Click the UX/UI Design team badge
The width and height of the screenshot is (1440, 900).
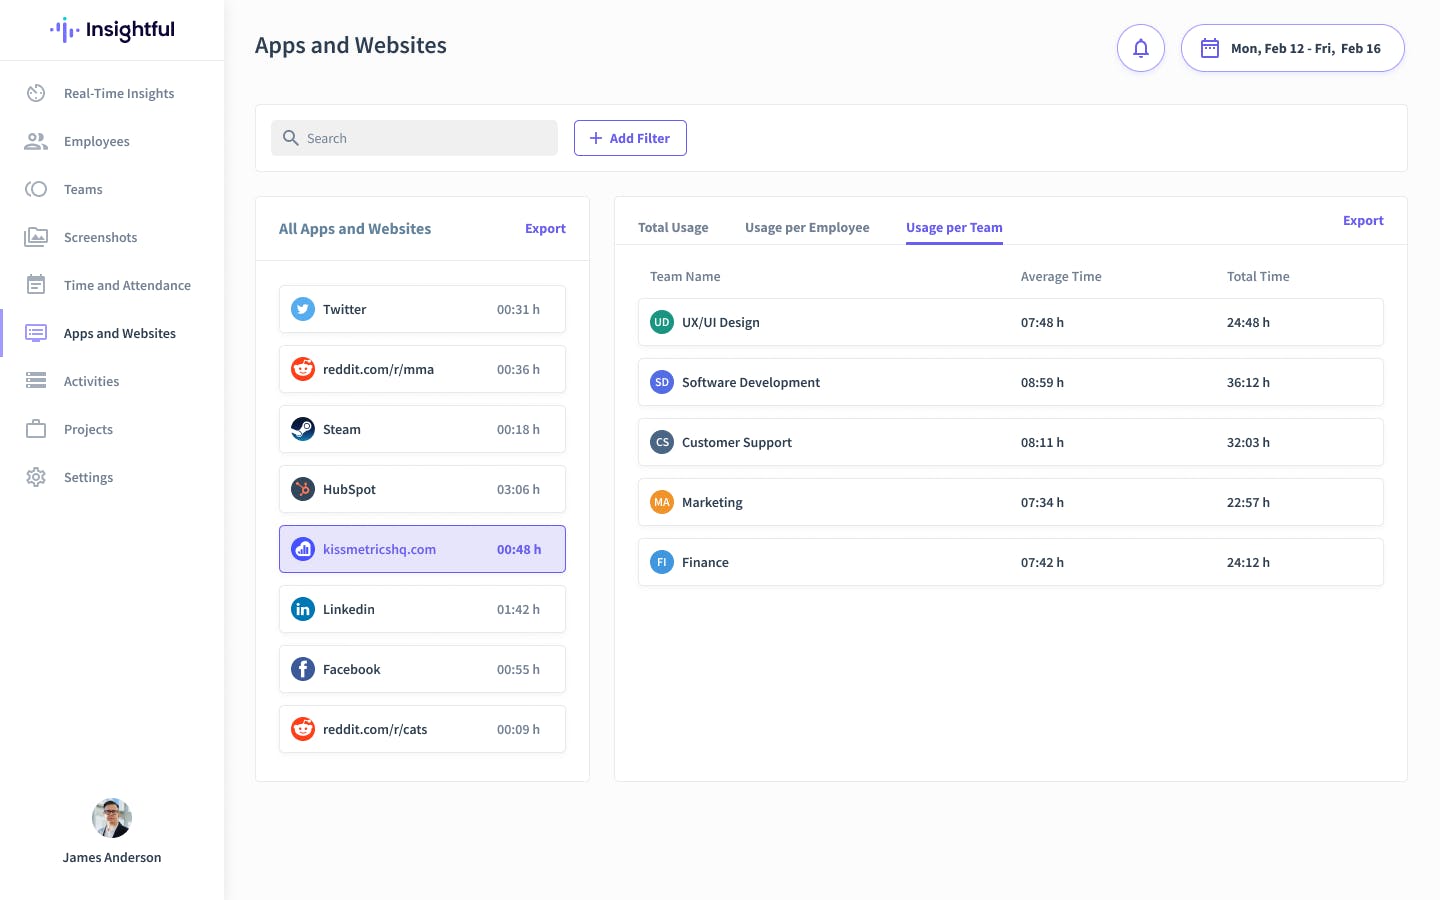[x=661, y=322]
